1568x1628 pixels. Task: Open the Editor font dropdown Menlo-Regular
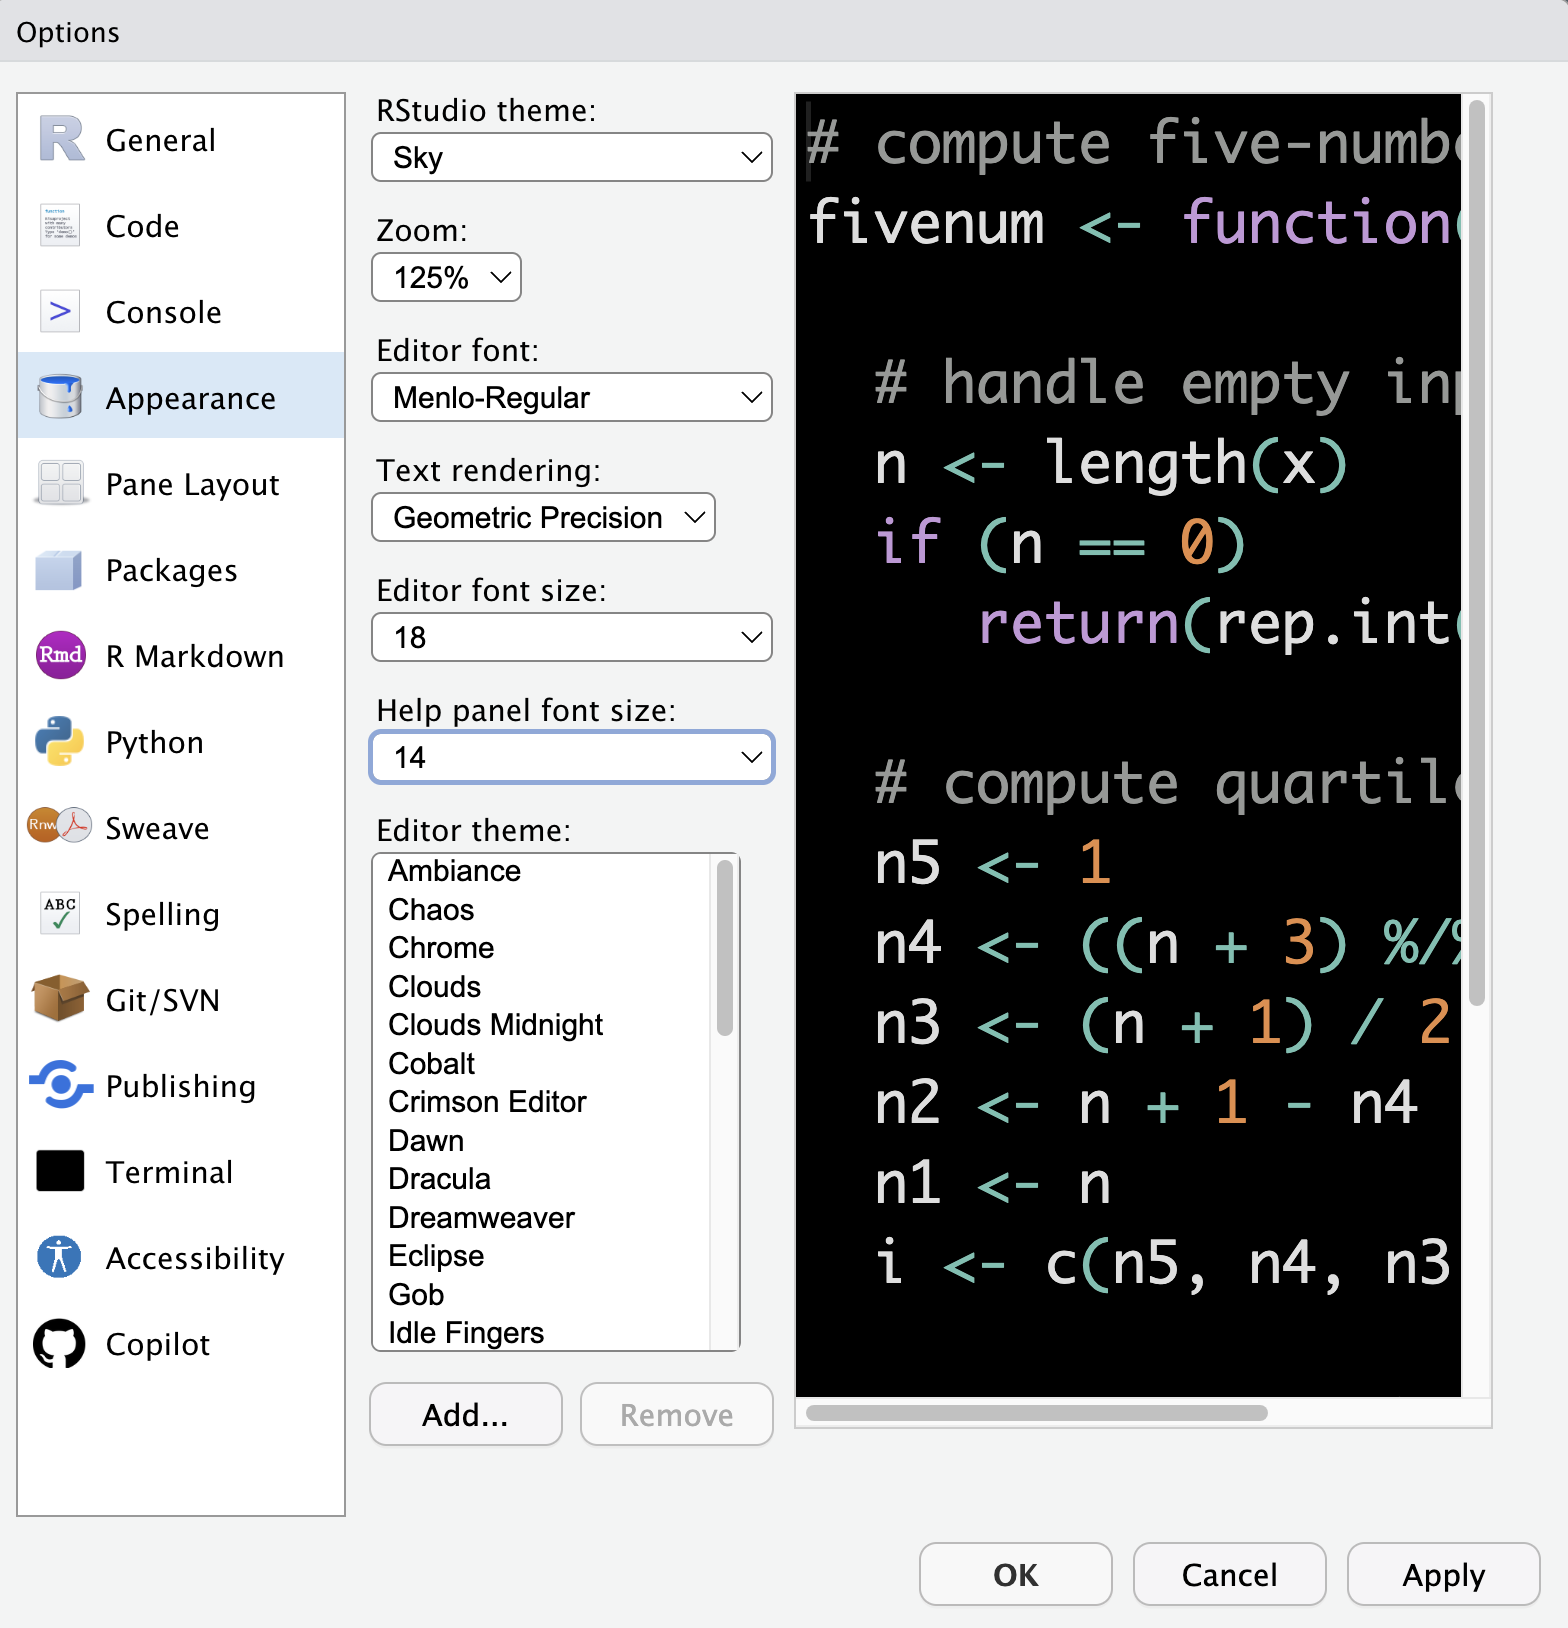click(x=572, y=397)
